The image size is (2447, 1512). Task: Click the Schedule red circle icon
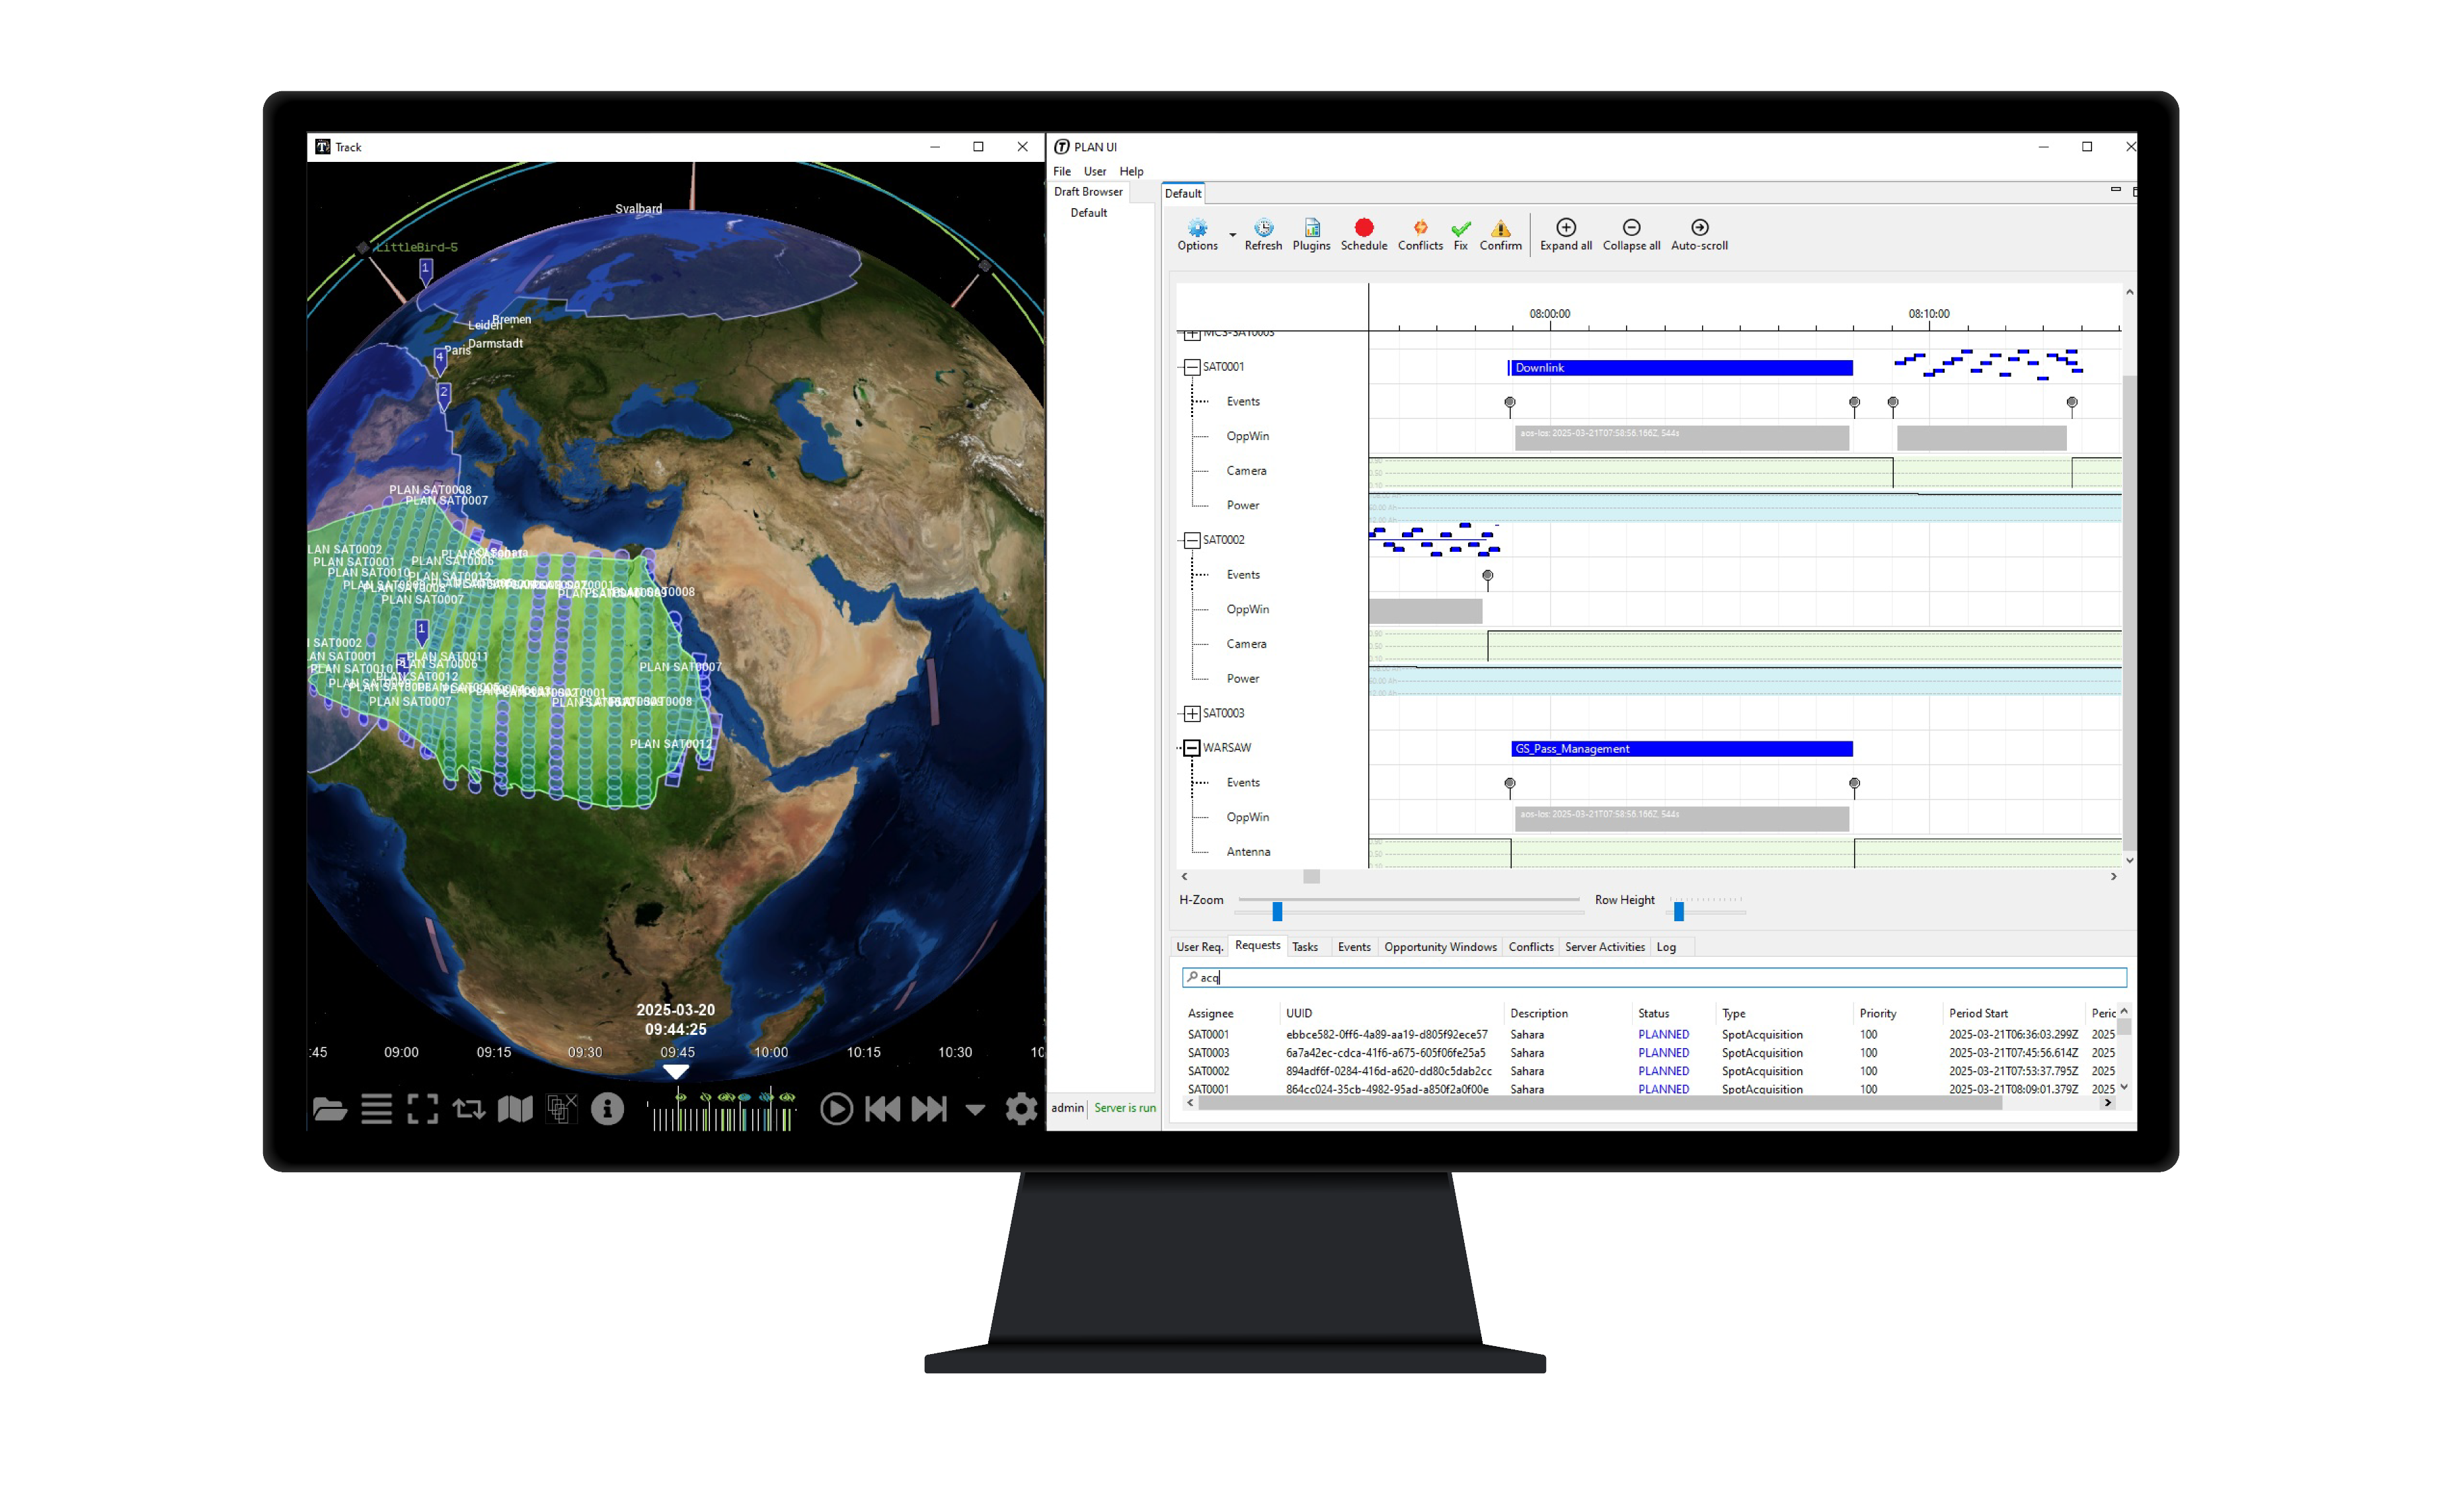[1363, 228]
